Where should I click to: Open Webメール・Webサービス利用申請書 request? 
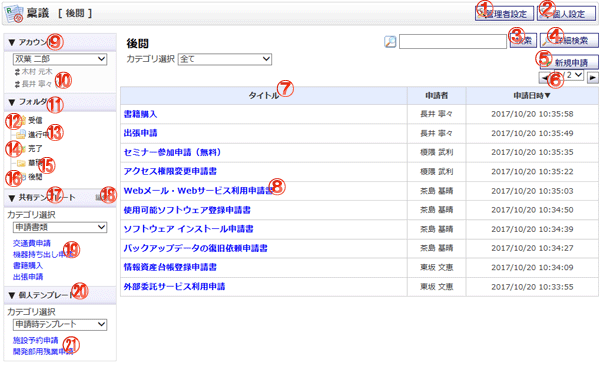198,191
